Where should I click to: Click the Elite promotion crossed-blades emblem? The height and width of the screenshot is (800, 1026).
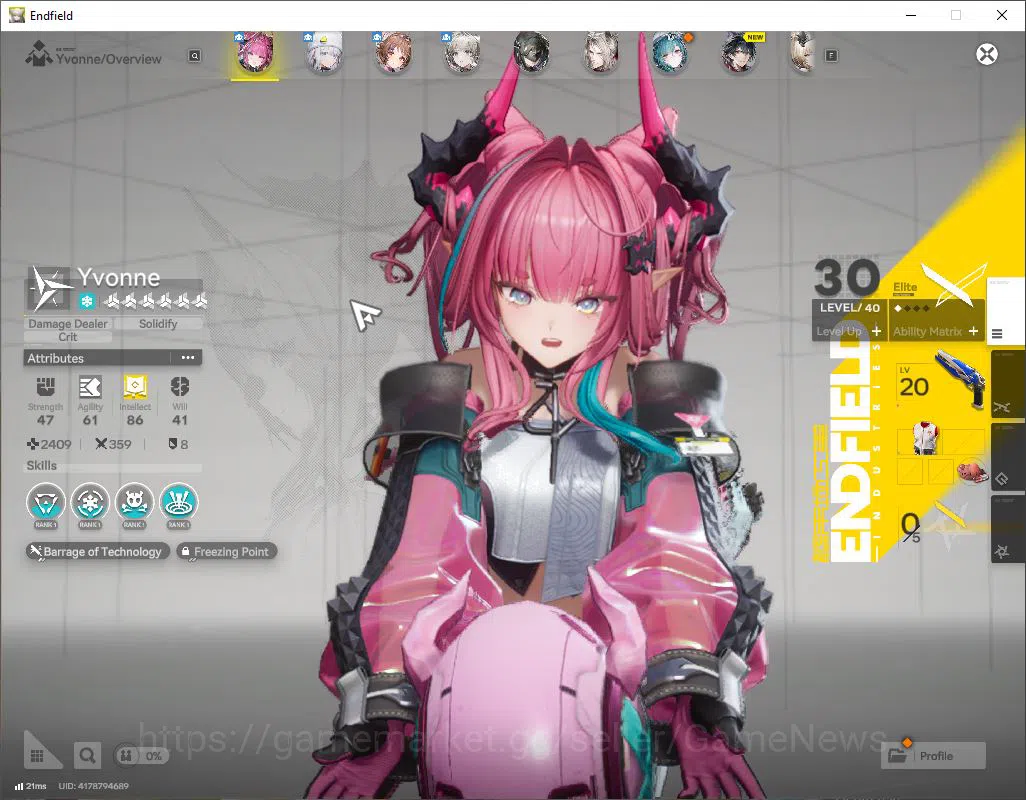coord(953,285)
